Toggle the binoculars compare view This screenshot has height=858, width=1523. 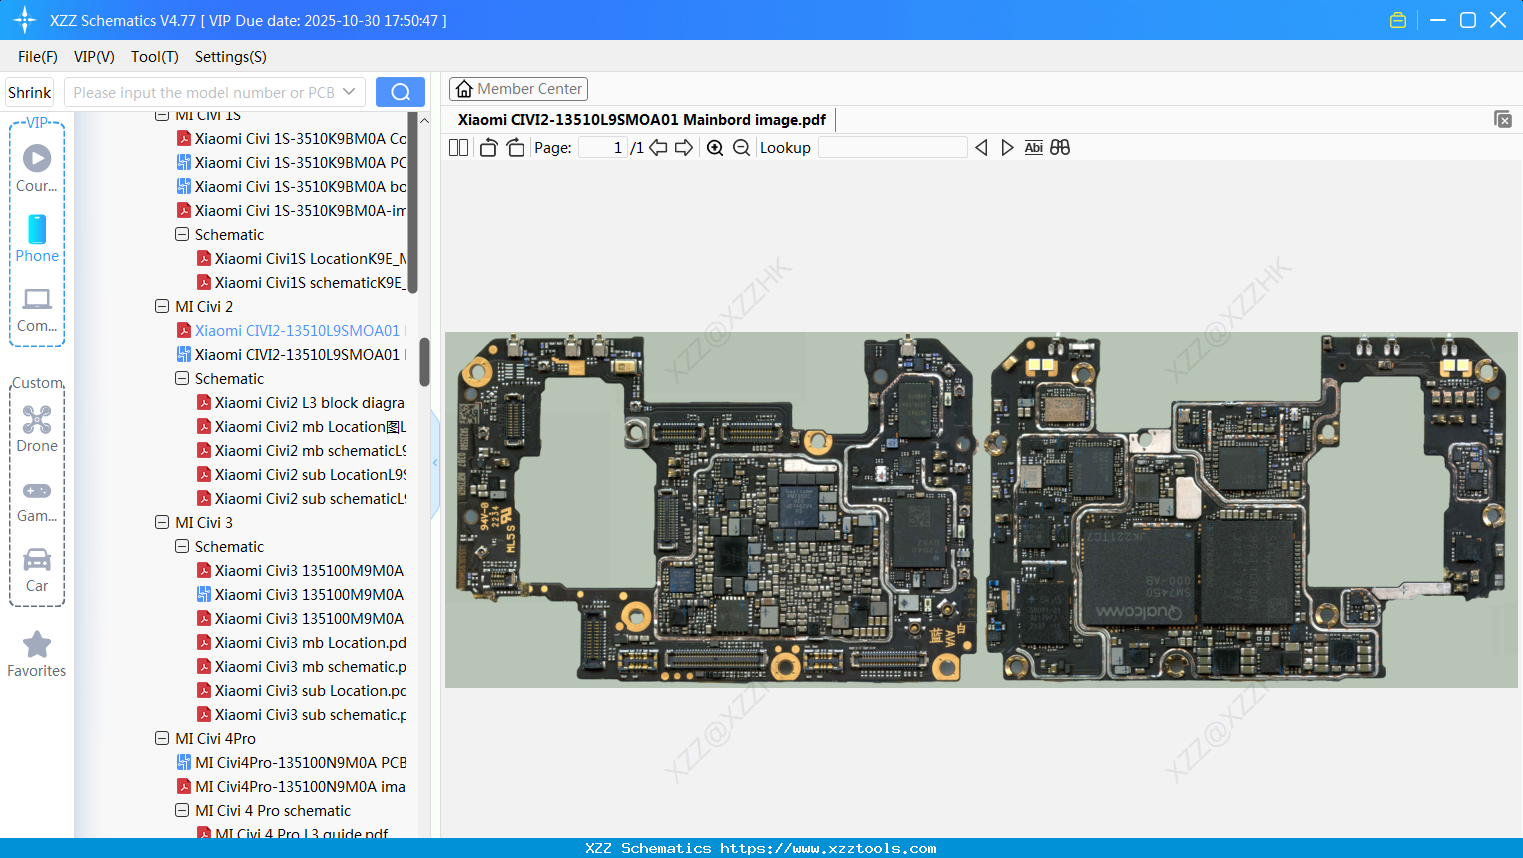[x=1060, y=147]
